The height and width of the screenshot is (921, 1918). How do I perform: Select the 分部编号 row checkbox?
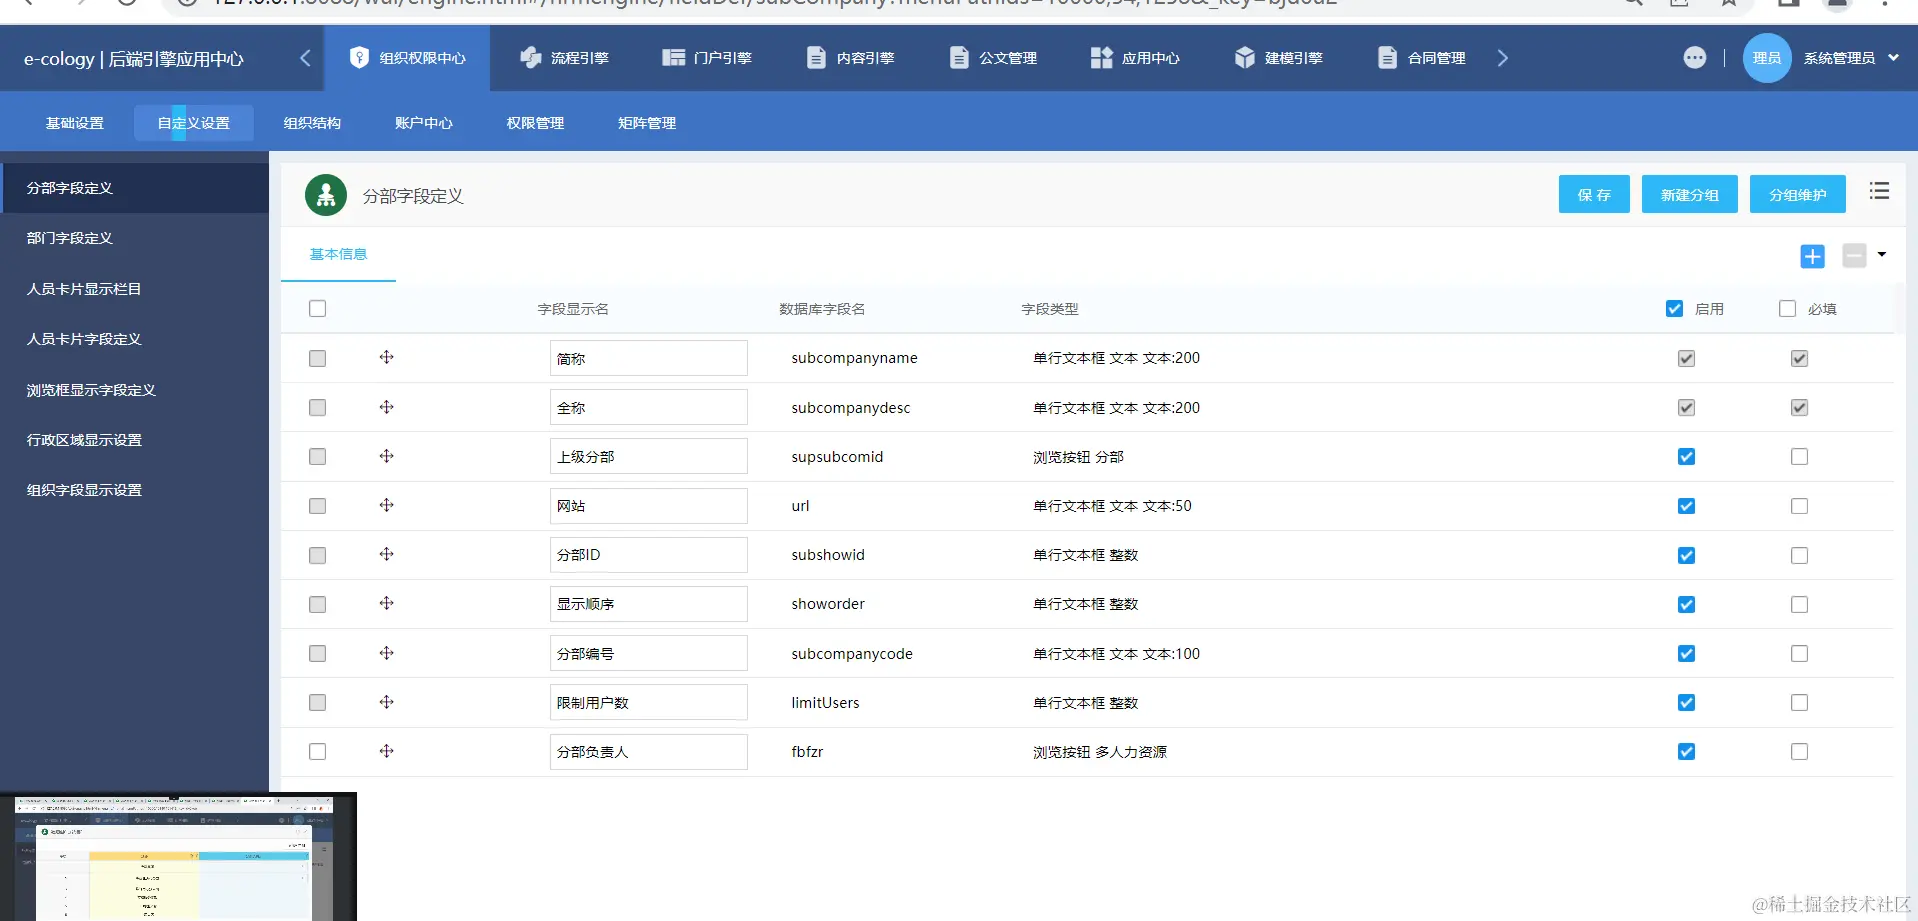pyautogui.click(x=317, y=653)
